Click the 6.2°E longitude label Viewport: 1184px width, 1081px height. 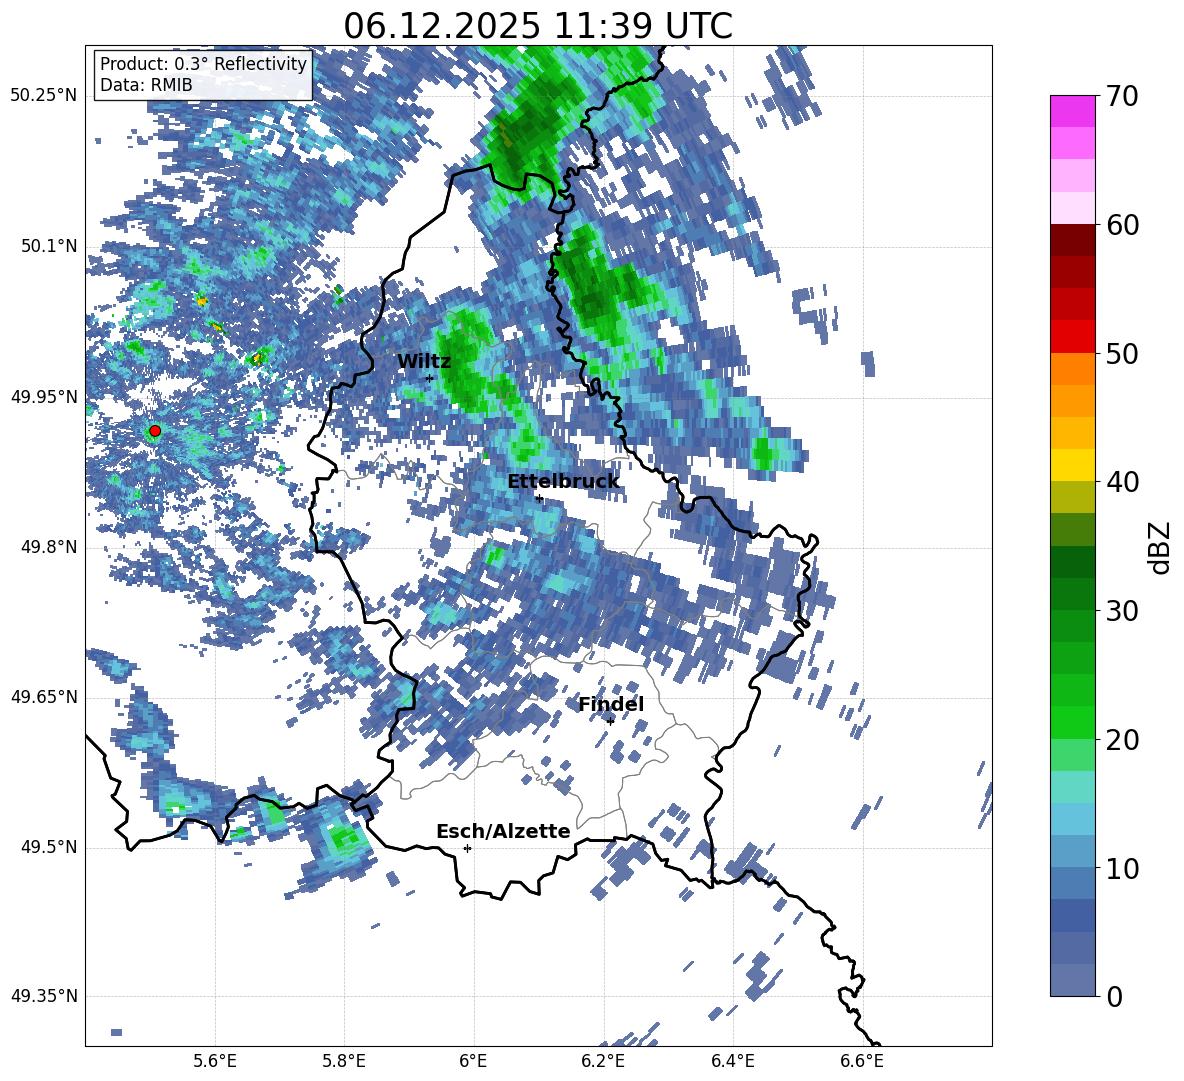click(x=603, y=1061)
